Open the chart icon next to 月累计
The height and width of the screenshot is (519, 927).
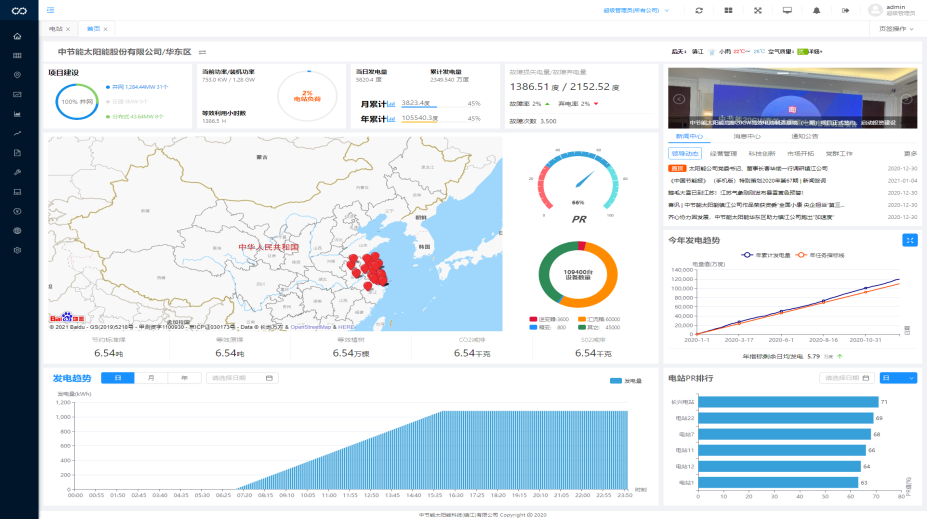[x=391, y=104]
